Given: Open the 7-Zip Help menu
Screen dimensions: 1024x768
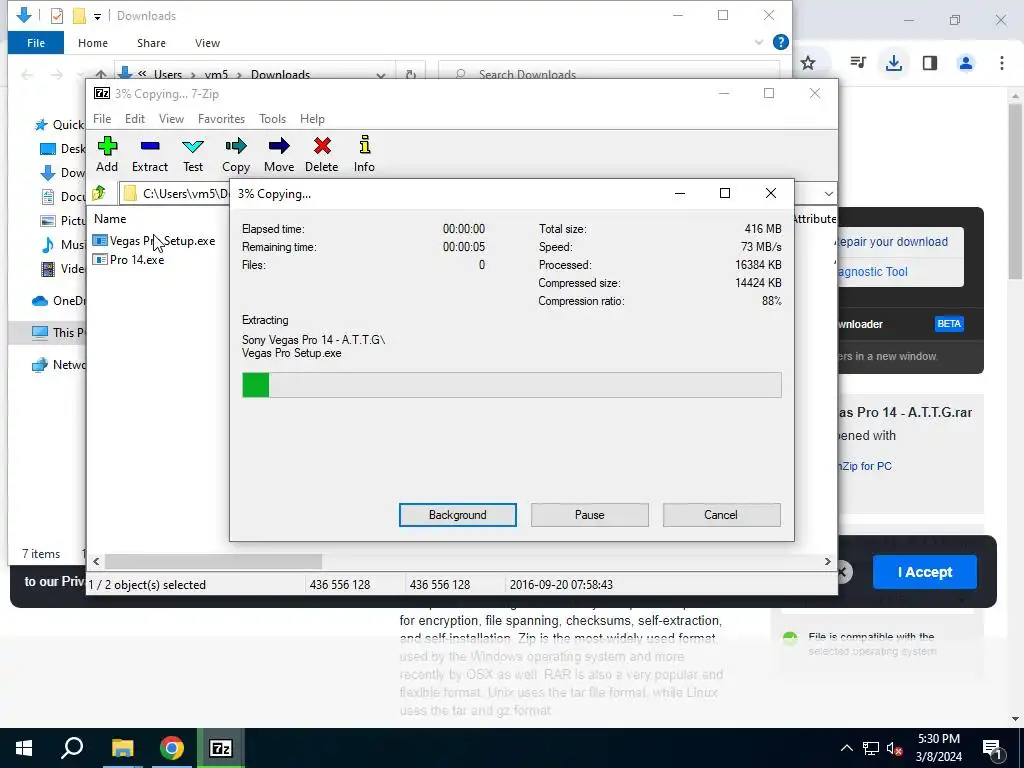Looking at the screenshot, I should (x=312, y=119).
